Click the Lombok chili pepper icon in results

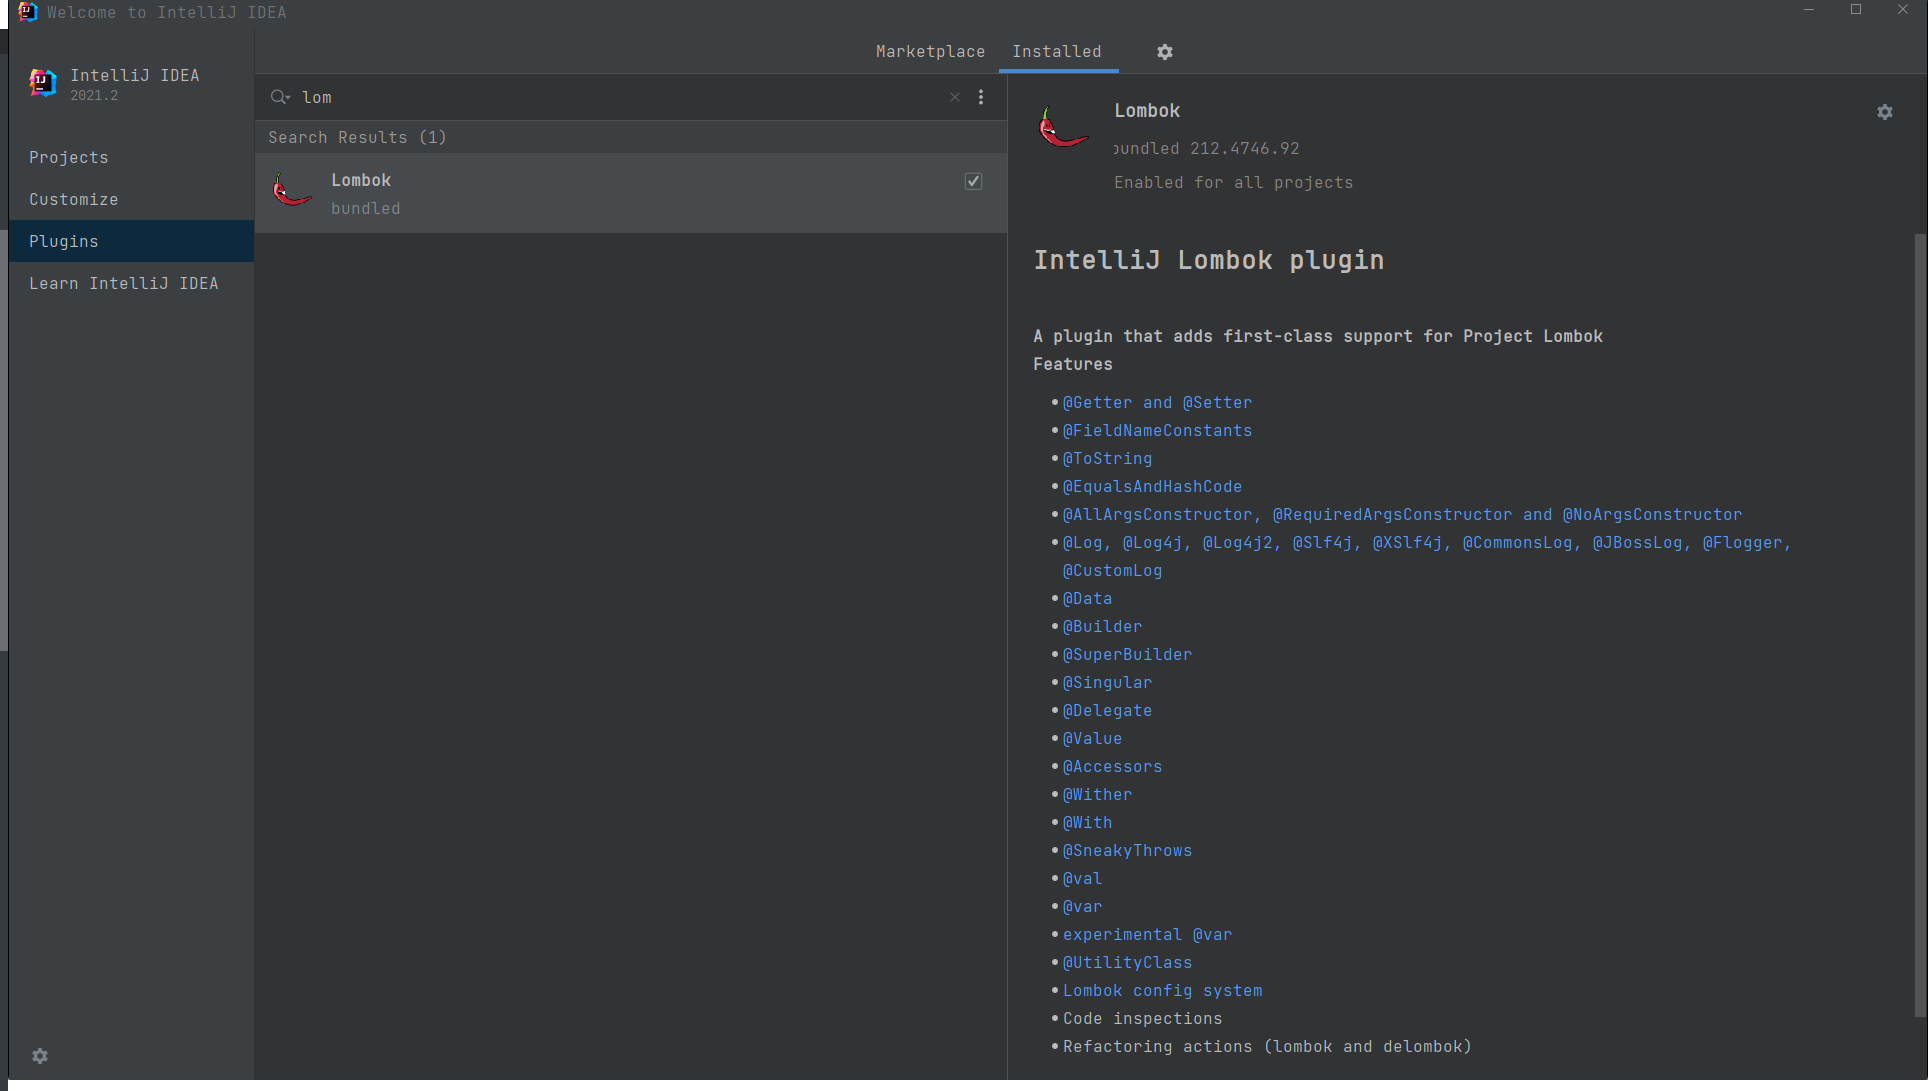click(292, 189)
